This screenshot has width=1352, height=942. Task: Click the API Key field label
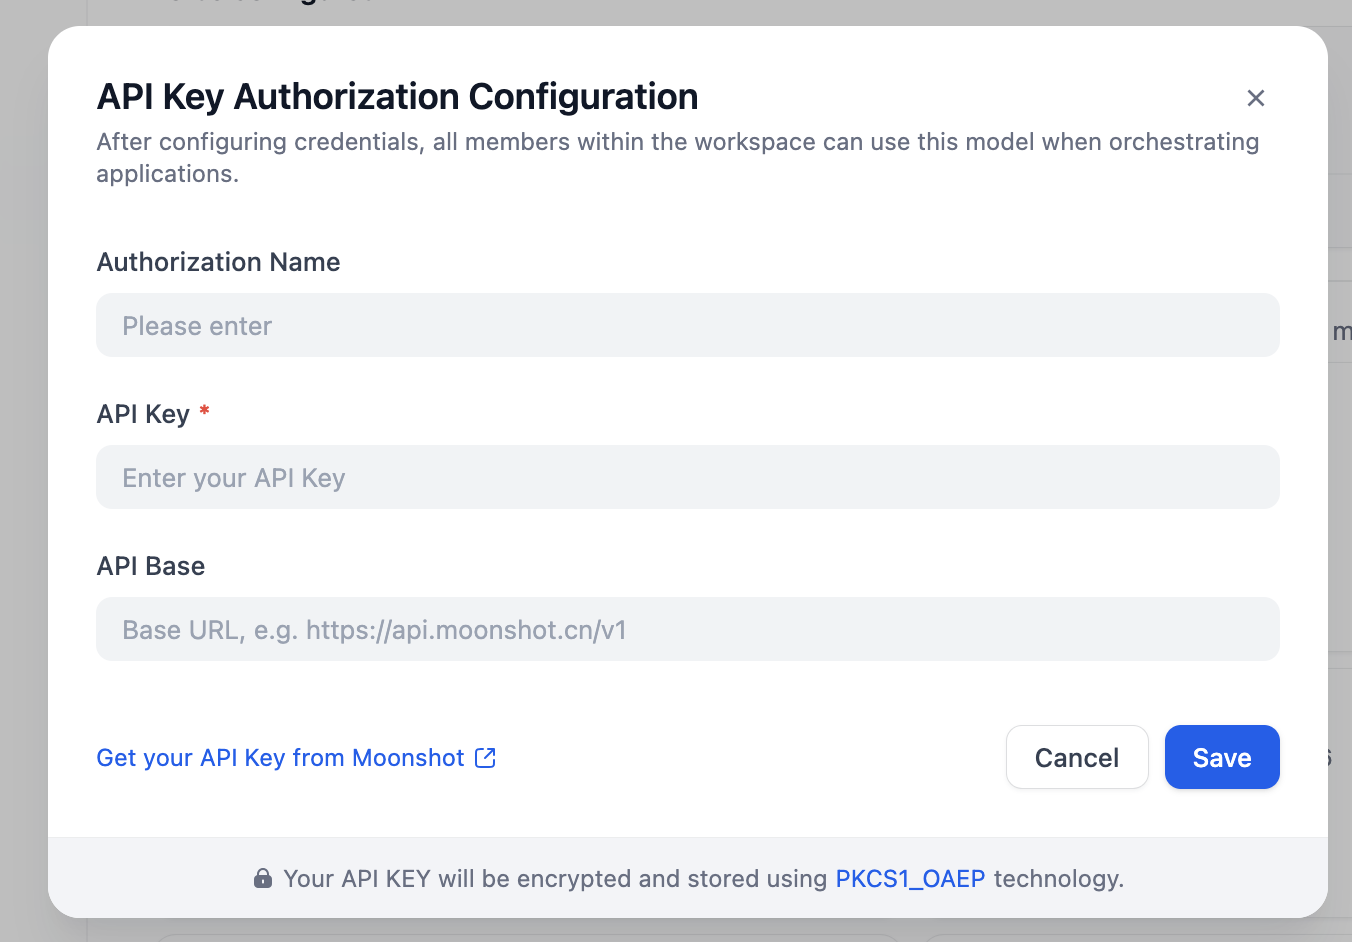tap(143, 414)
